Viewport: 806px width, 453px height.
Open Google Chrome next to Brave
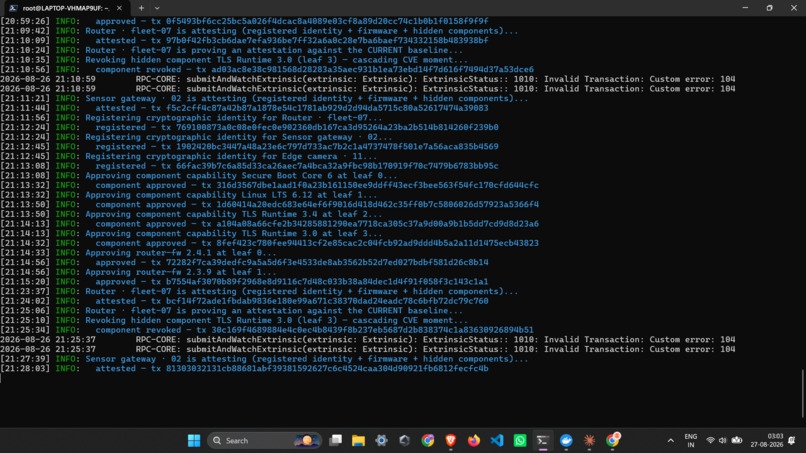click(x=428, y=441)
